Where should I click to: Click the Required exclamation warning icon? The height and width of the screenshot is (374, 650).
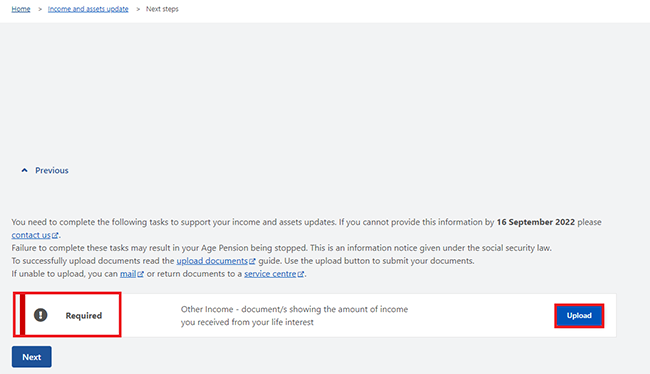(40, 315)
